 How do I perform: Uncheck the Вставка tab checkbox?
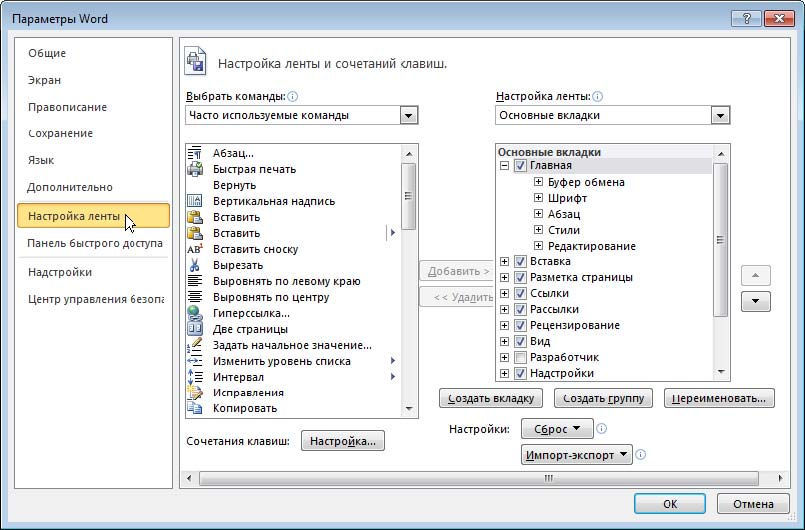[520, 261]
